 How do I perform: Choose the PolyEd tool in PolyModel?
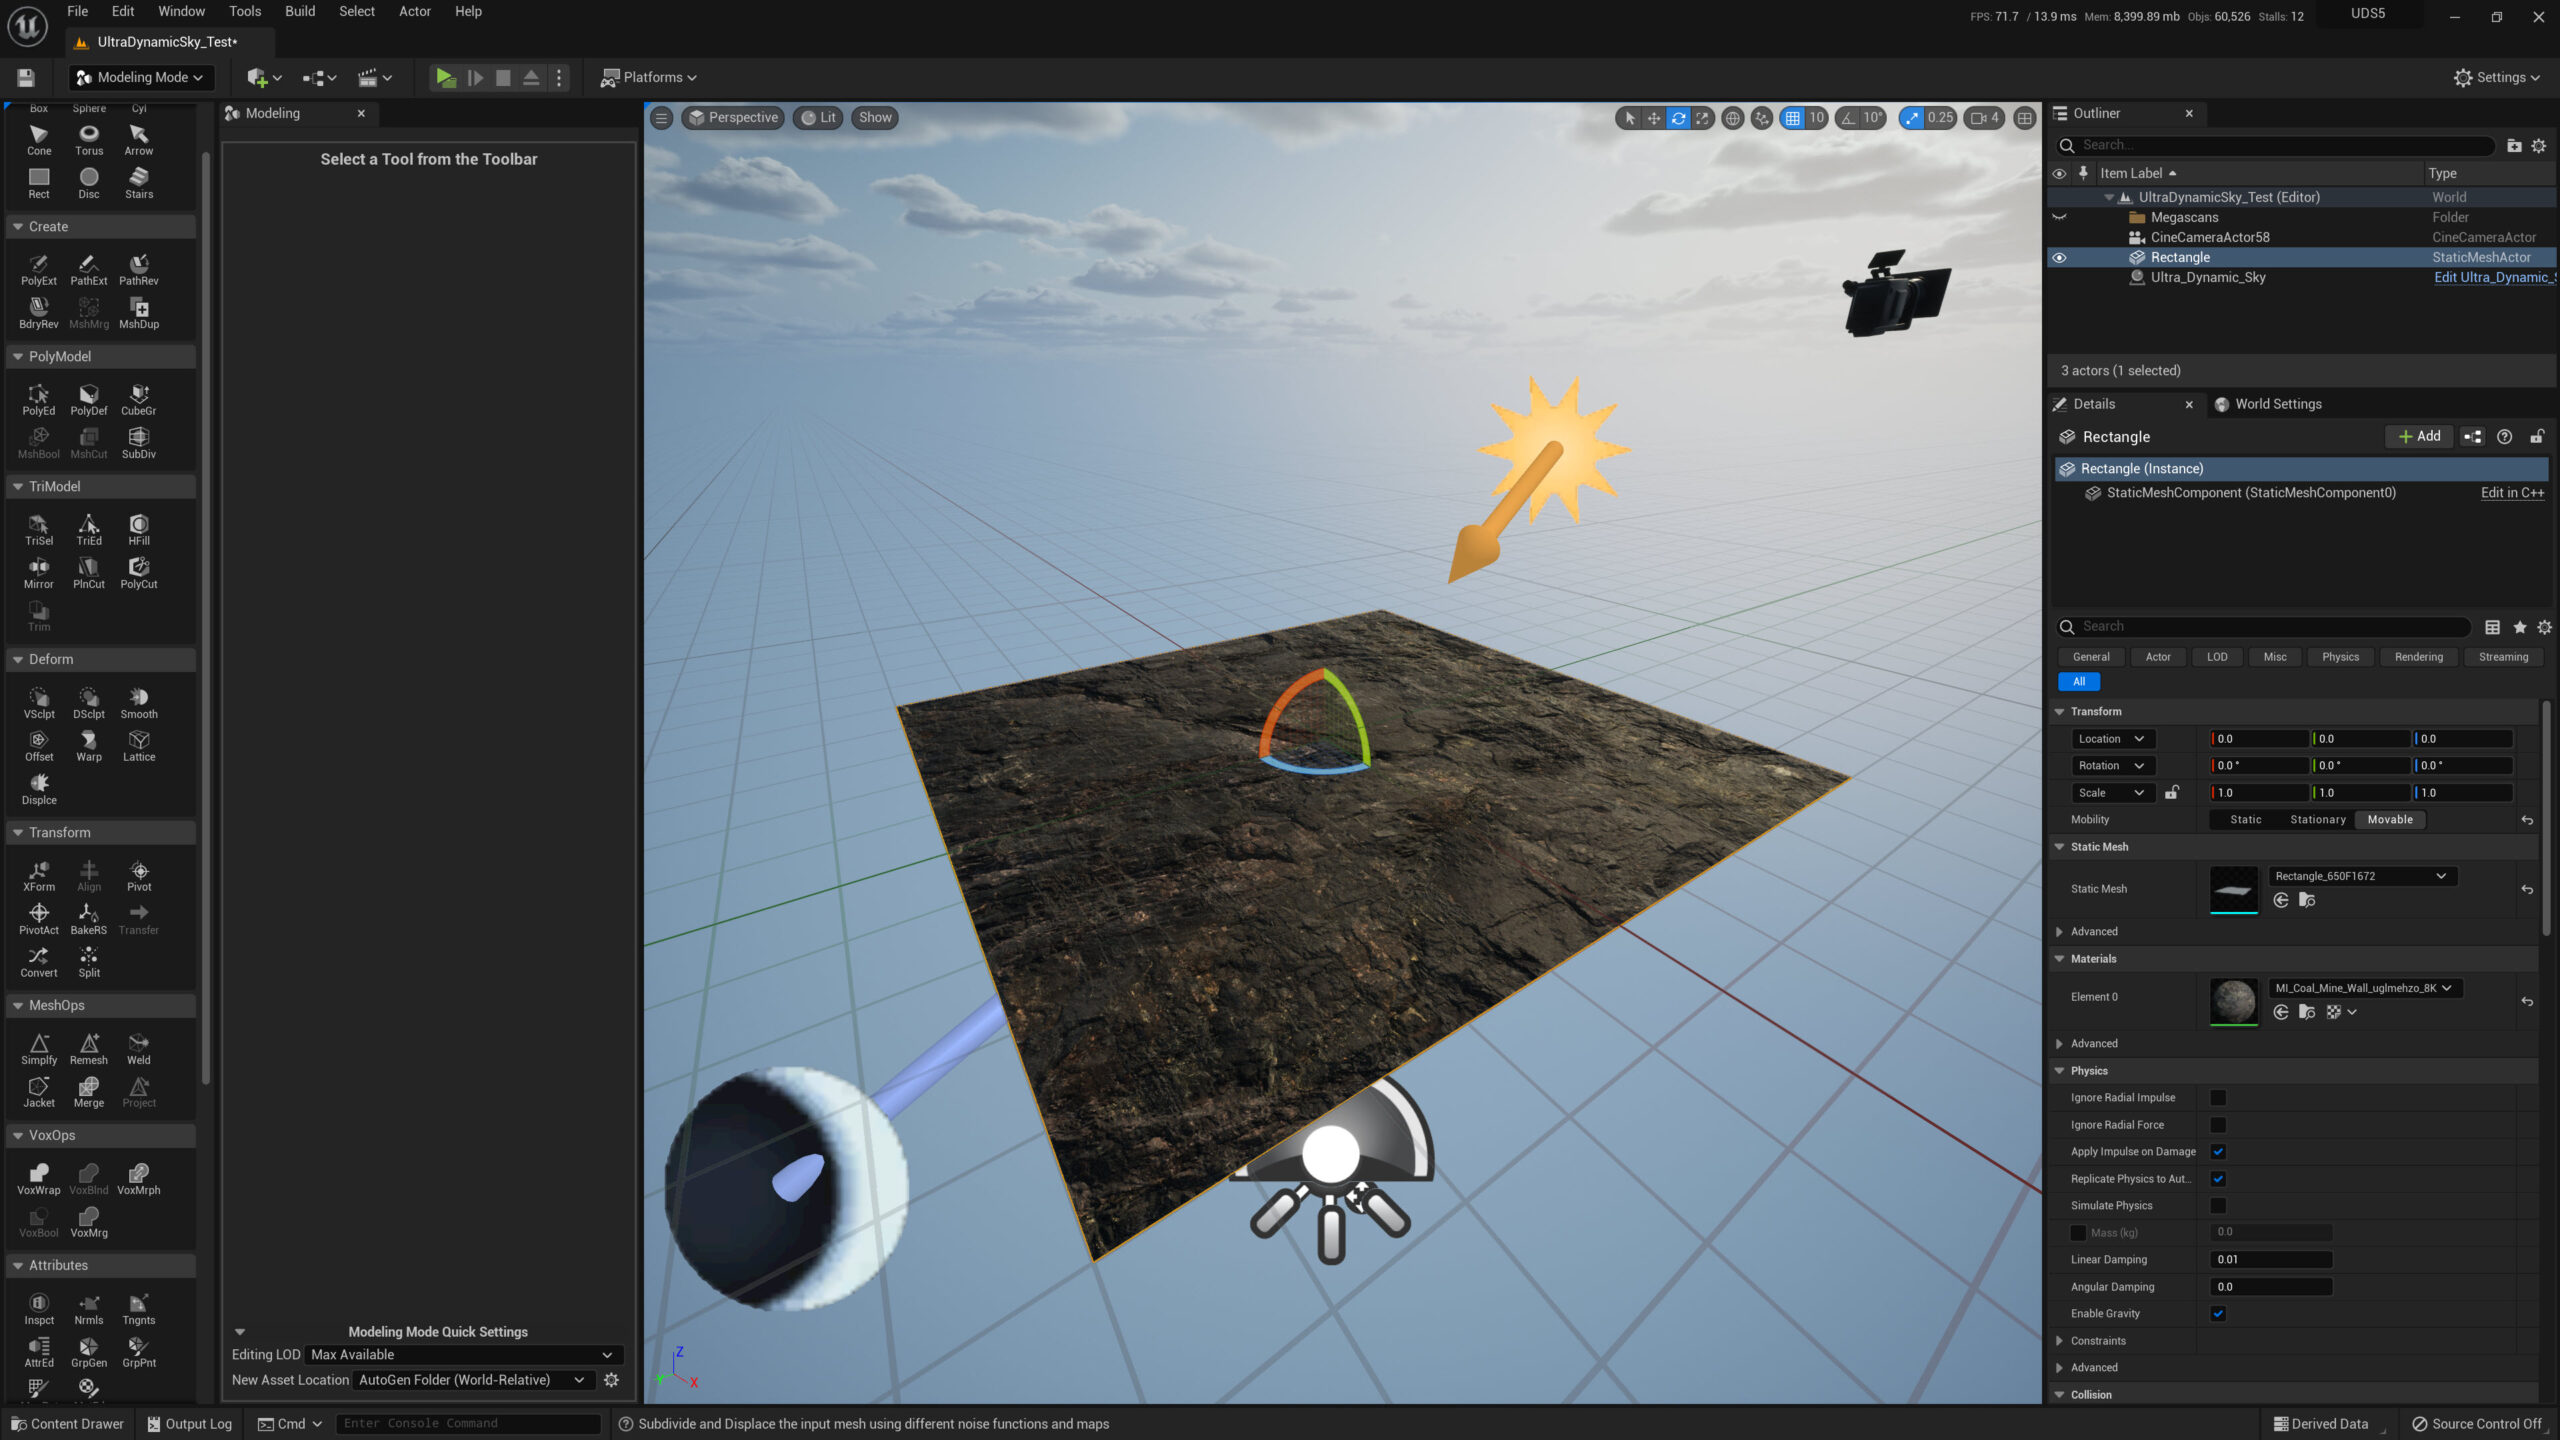click(x=39, y=397)
